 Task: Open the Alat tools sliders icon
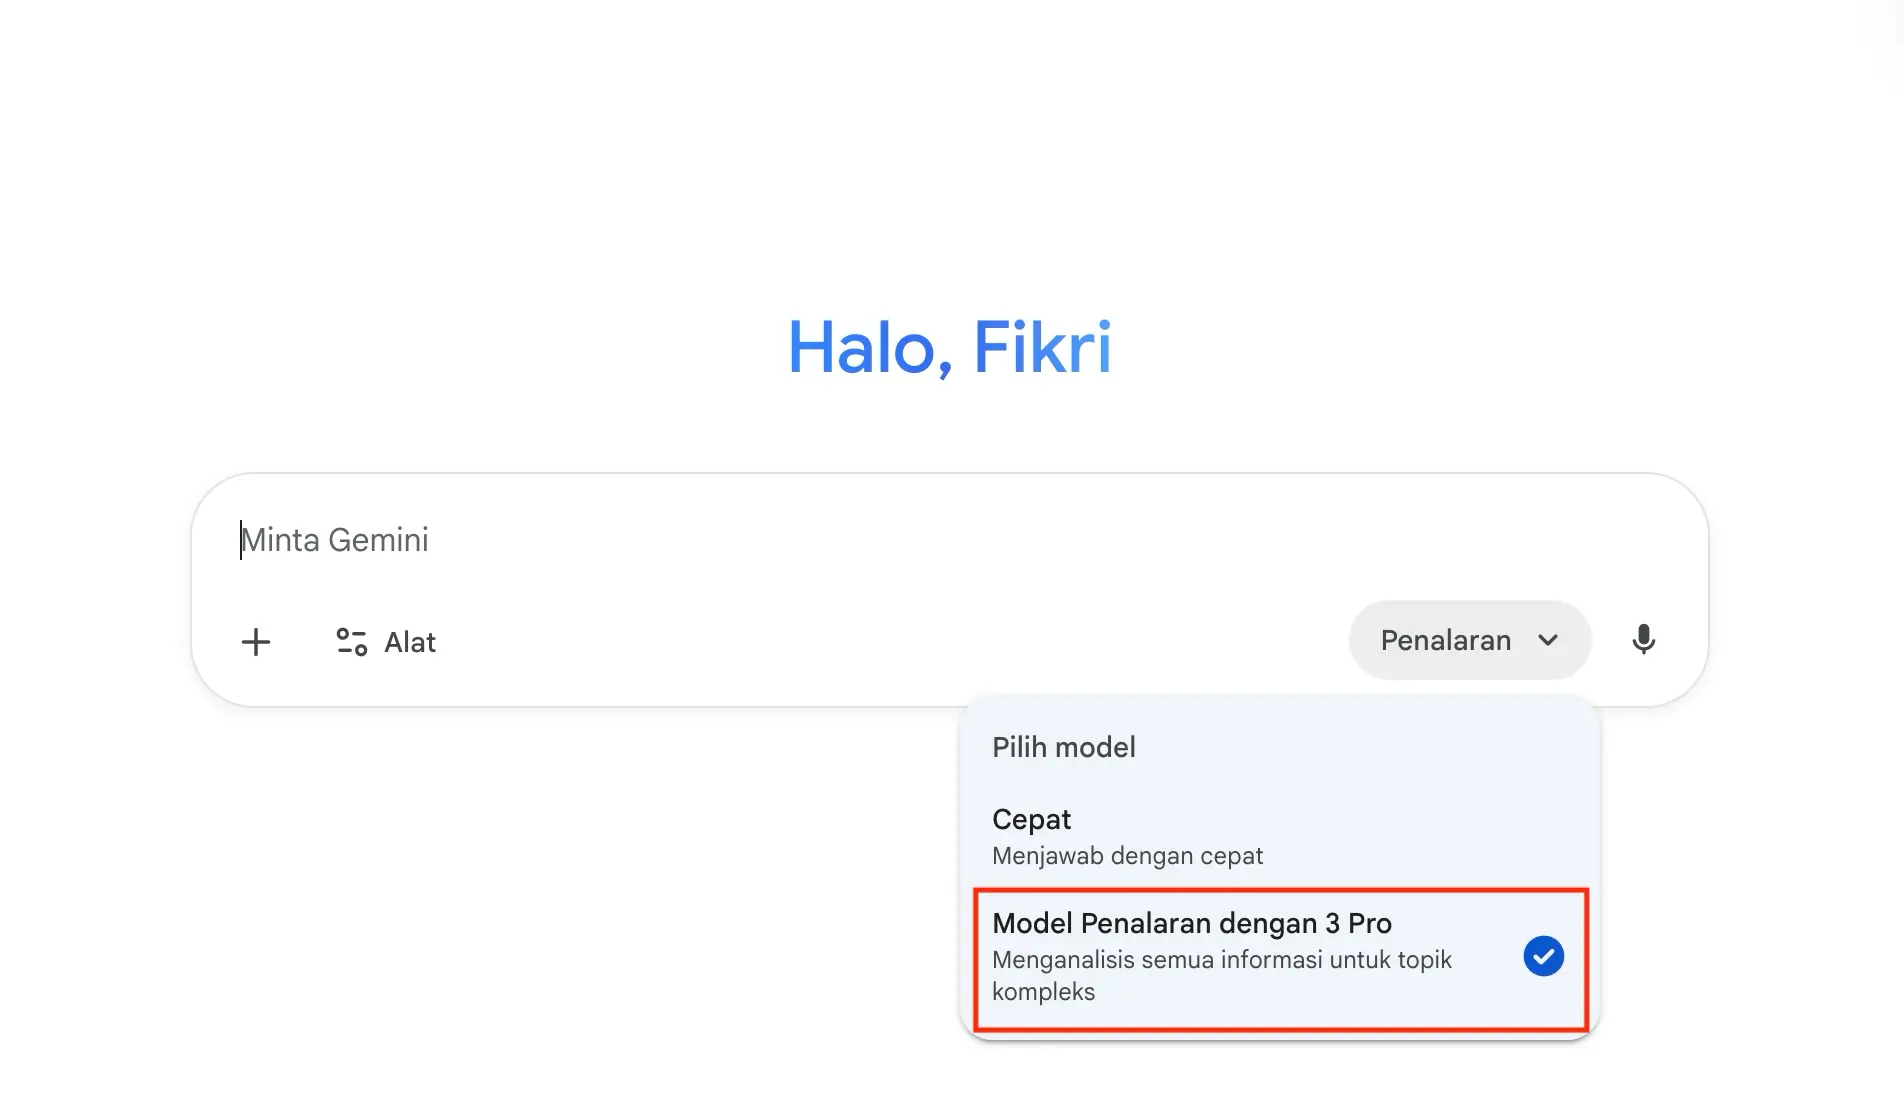point(351,642)
